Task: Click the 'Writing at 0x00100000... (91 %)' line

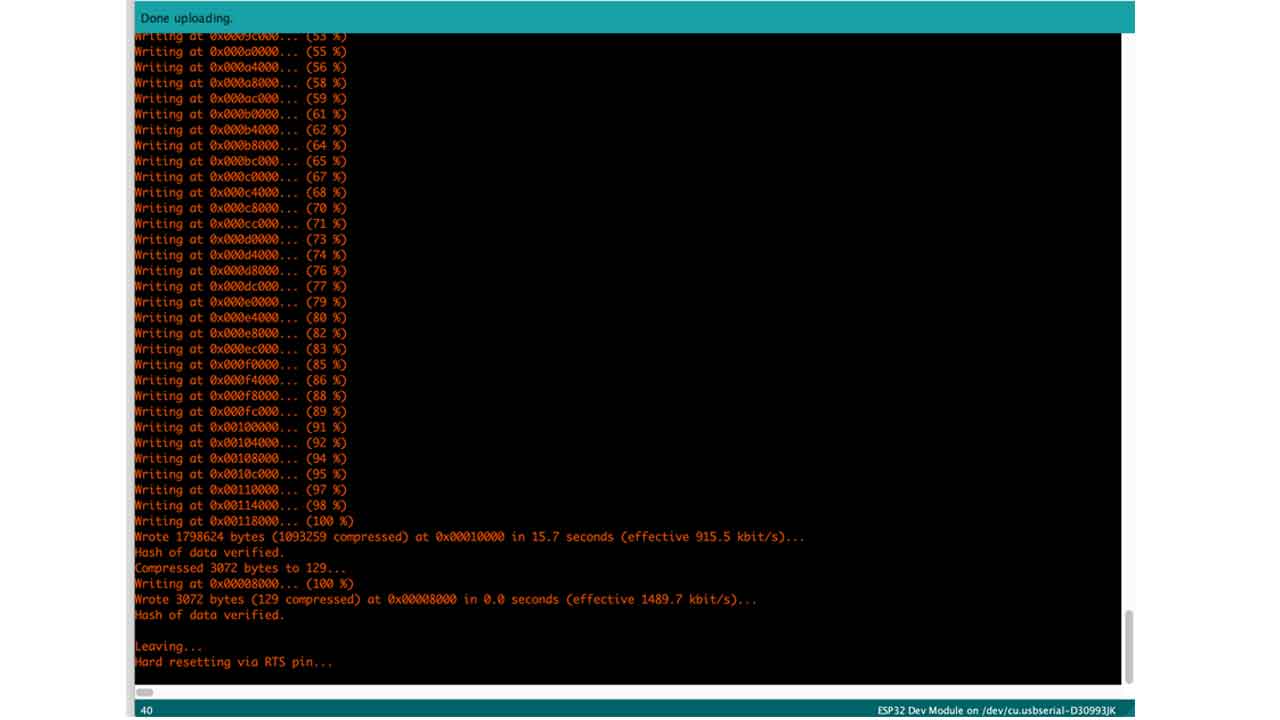Action: coord(241,427)
